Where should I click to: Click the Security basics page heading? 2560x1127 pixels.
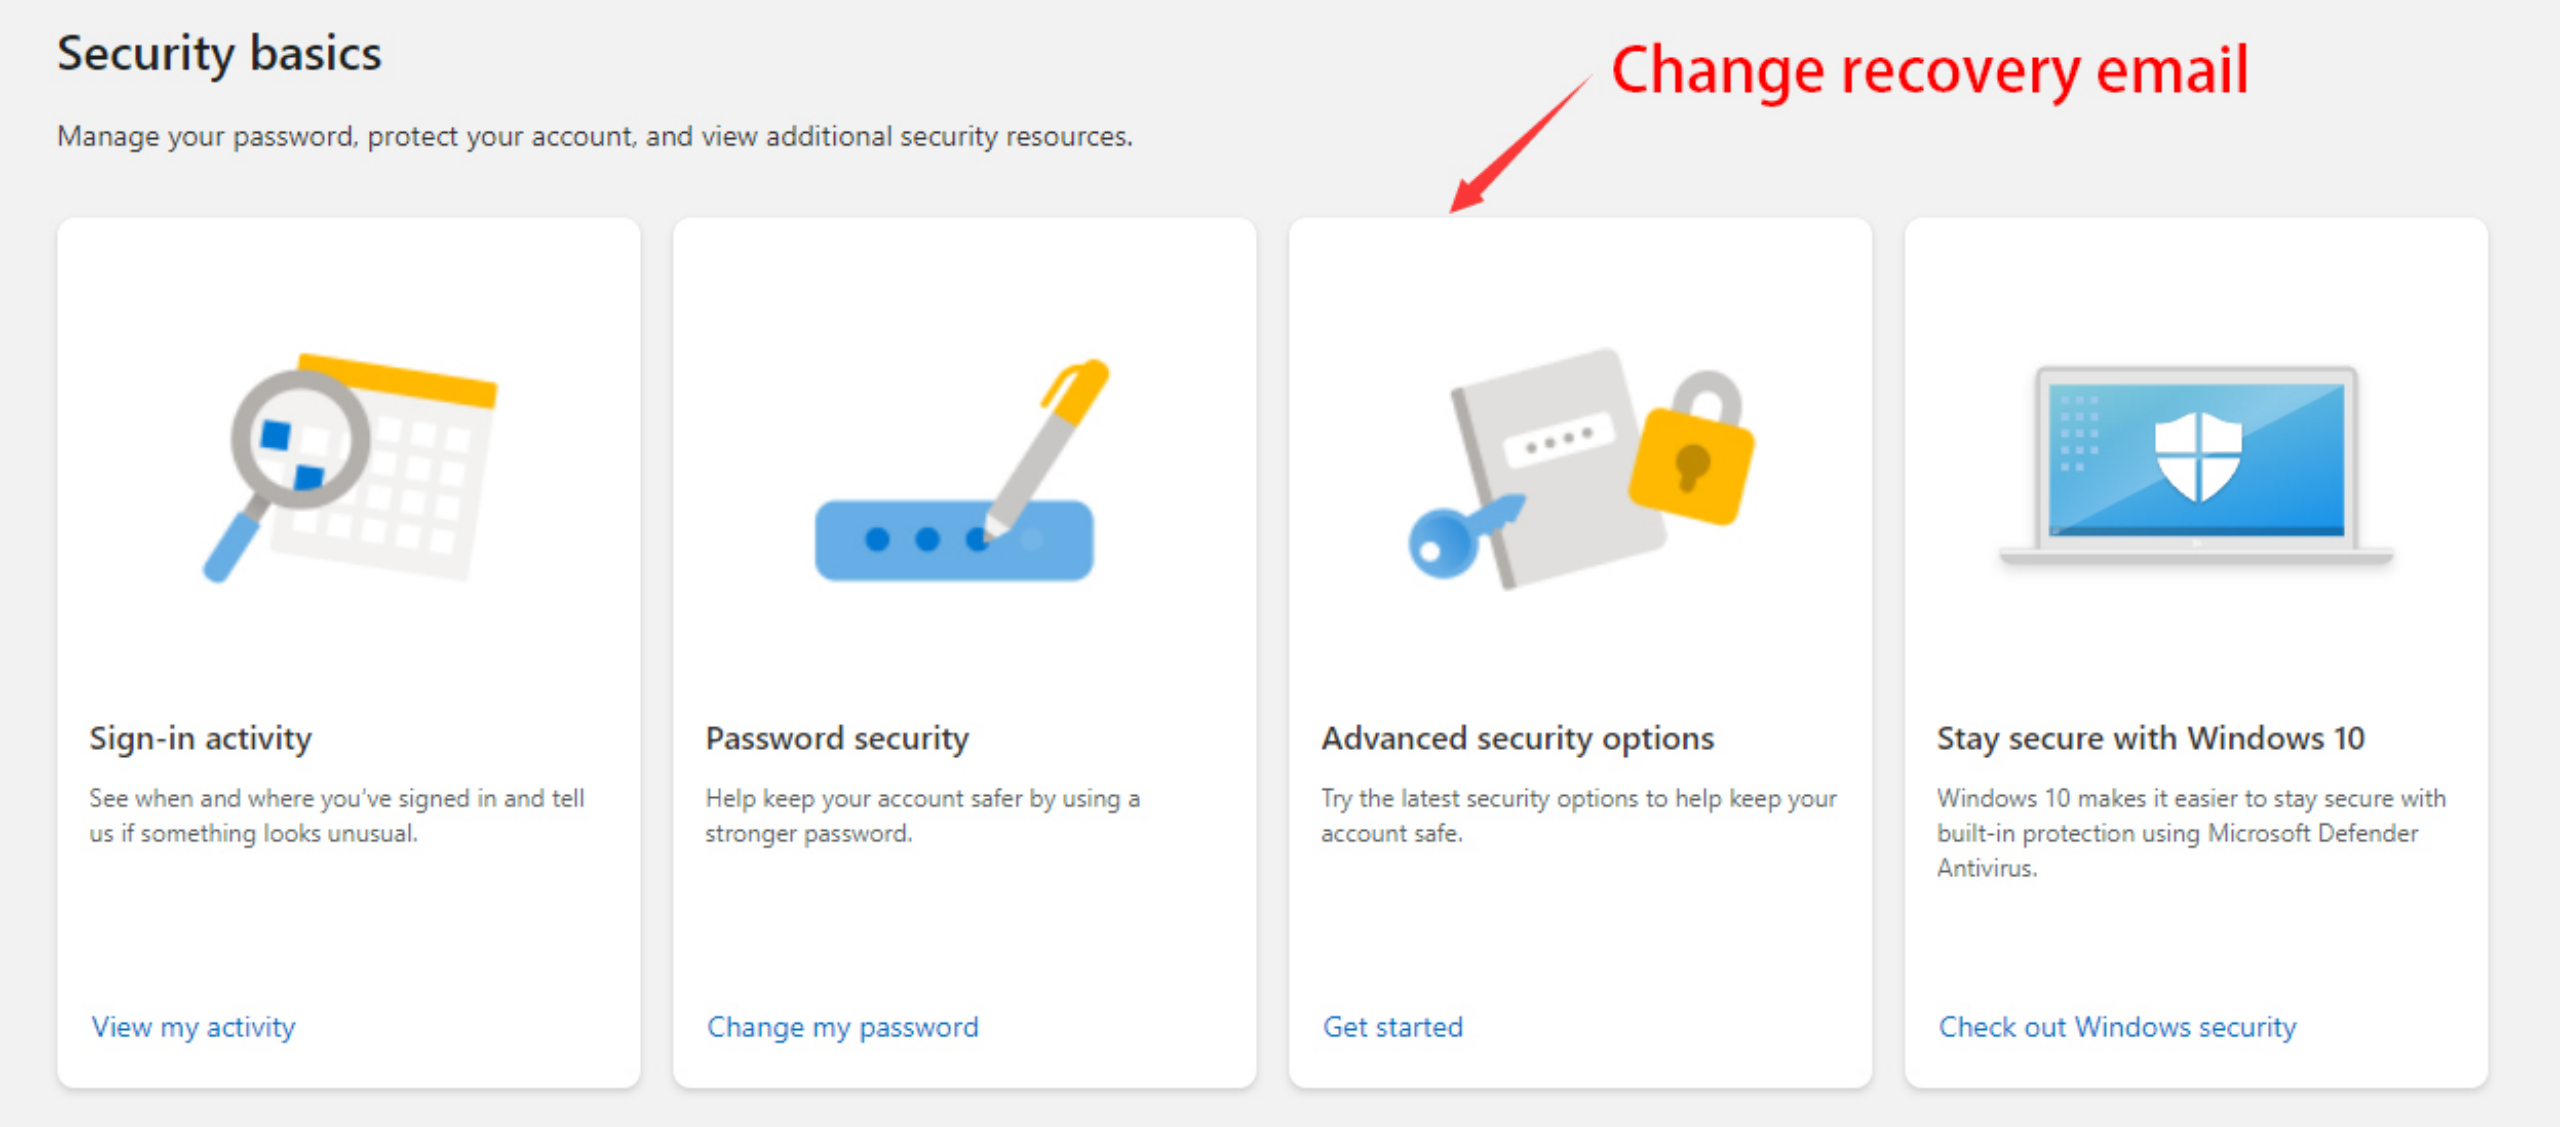(x=219, y=53)
